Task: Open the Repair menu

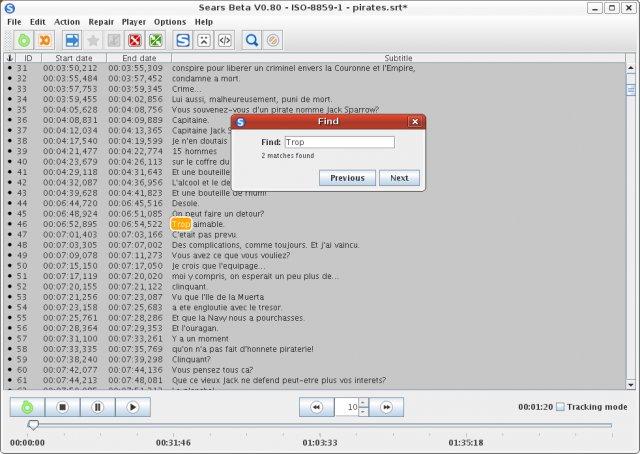Action: (x=101, y=22)
